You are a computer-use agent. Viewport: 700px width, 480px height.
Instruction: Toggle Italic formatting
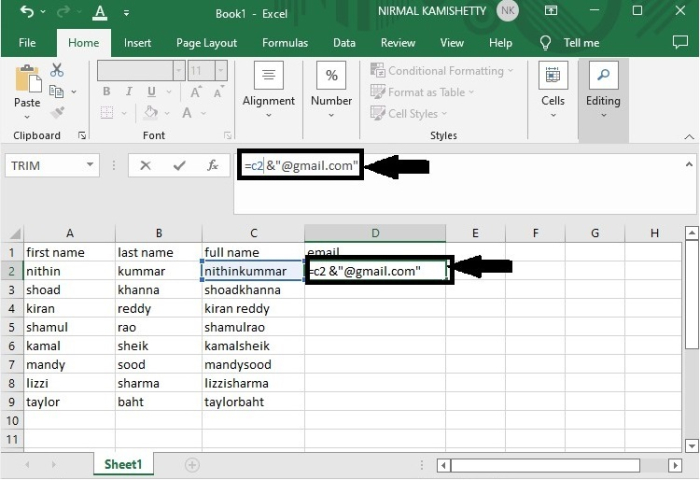tap(129, 92)
